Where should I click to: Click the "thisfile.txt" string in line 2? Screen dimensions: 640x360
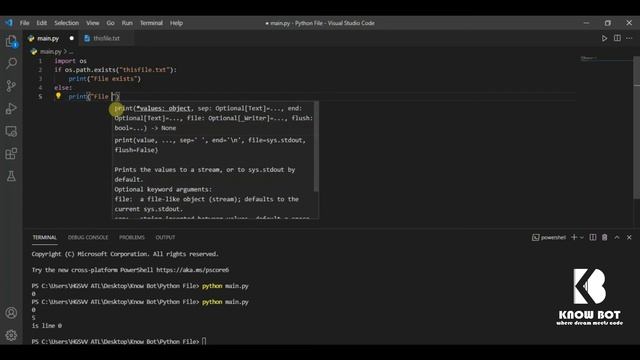(x=144, y=70)
